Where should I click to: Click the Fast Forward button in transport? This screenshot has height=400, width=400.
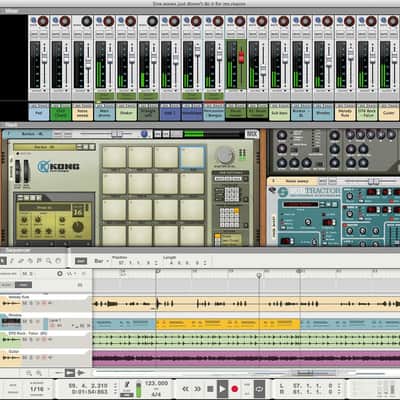197,389
